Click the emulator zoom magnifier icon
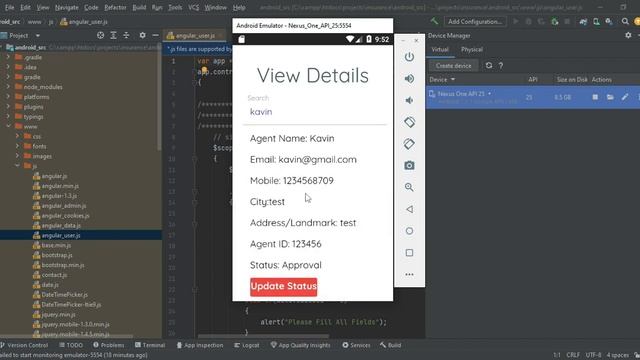640x360 pixels. (x=409, y=187)
